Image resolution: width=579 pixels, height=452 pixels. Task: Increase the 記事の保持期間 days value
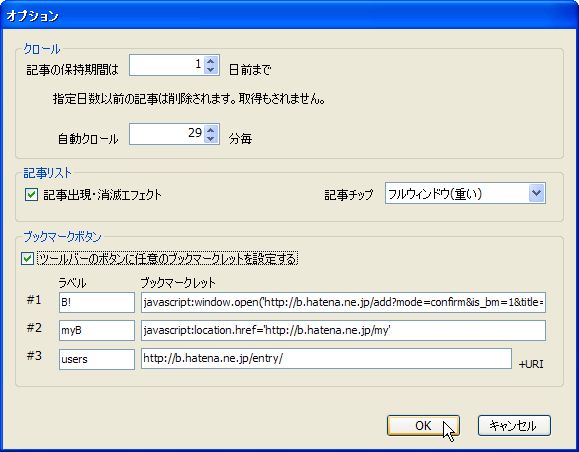click(x=211, y=61)
